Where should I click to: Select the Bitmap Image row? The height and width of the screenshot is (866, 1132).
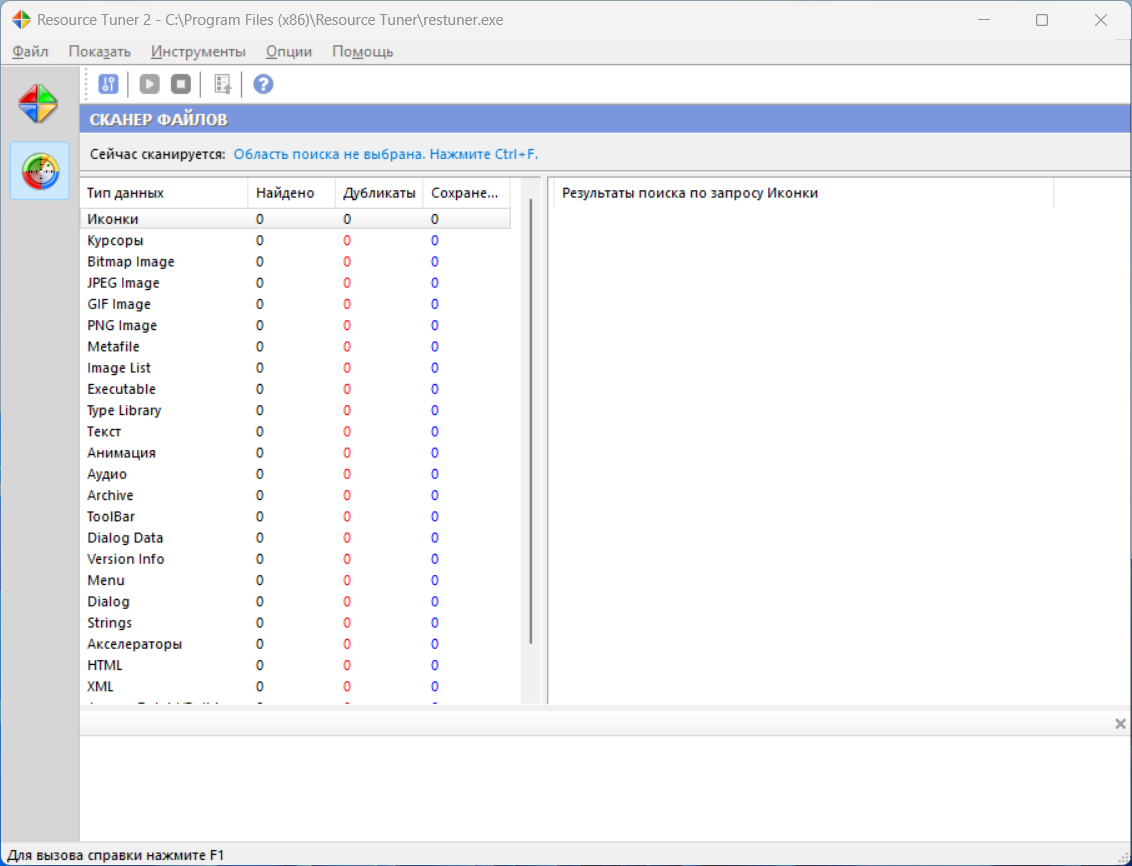pos(295,261)
